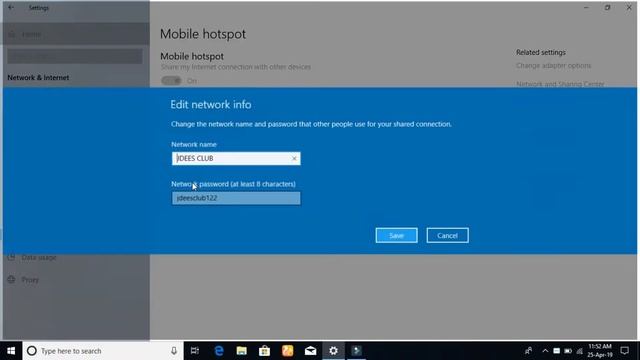Activate the Cortana microphone icon
640x360 pixels.
[174, 351]
